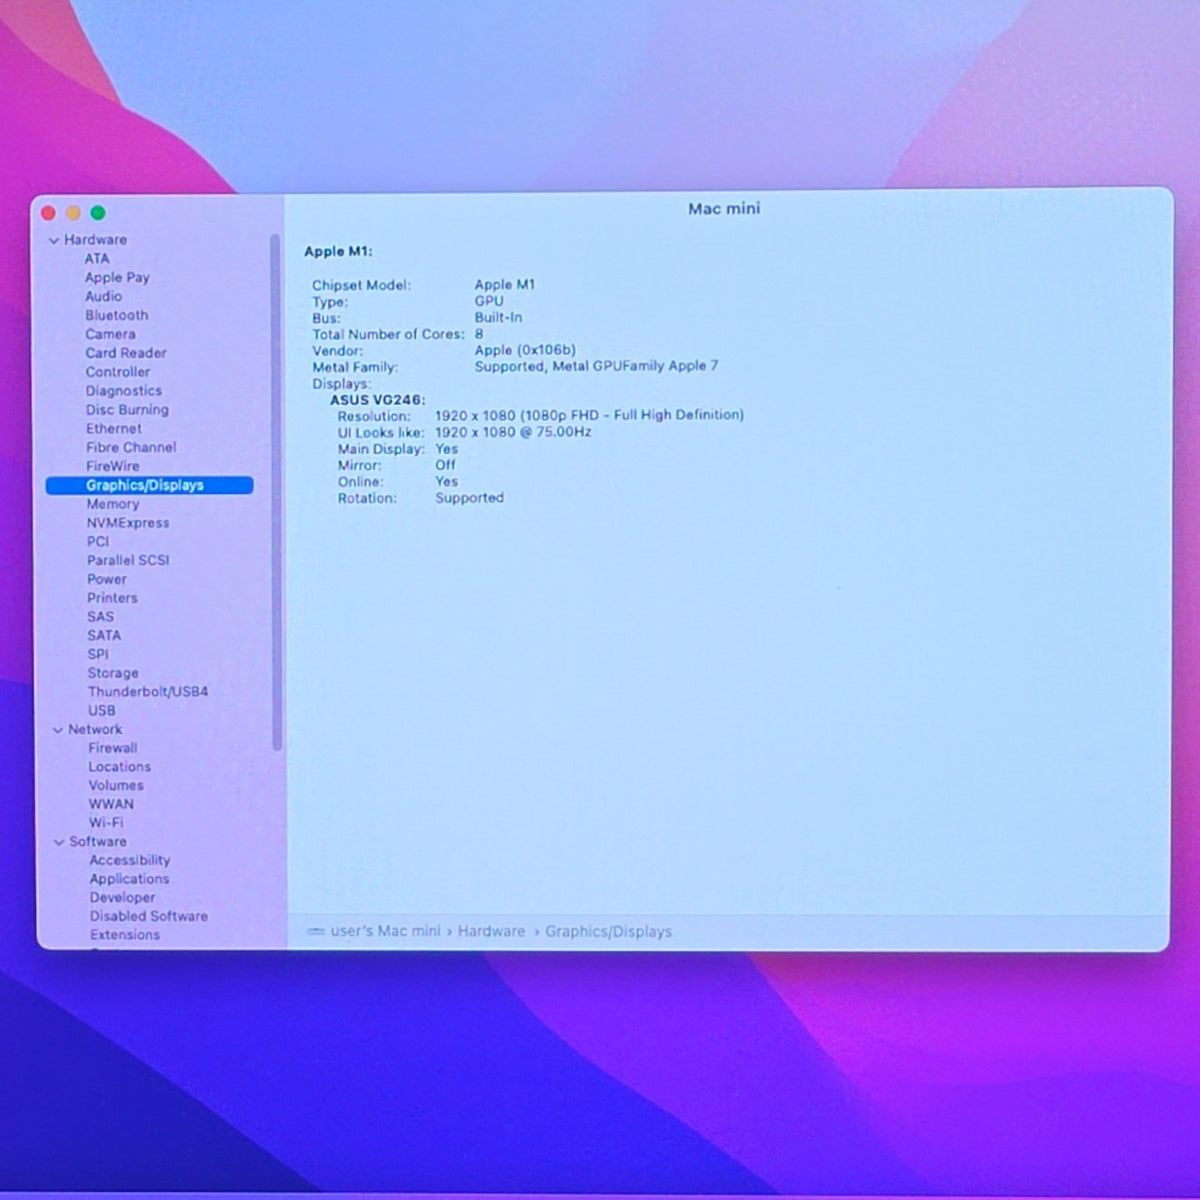1200x1200 pixels.
Task: Click the "Apple M1:" heading
Action: pos(338,252)
